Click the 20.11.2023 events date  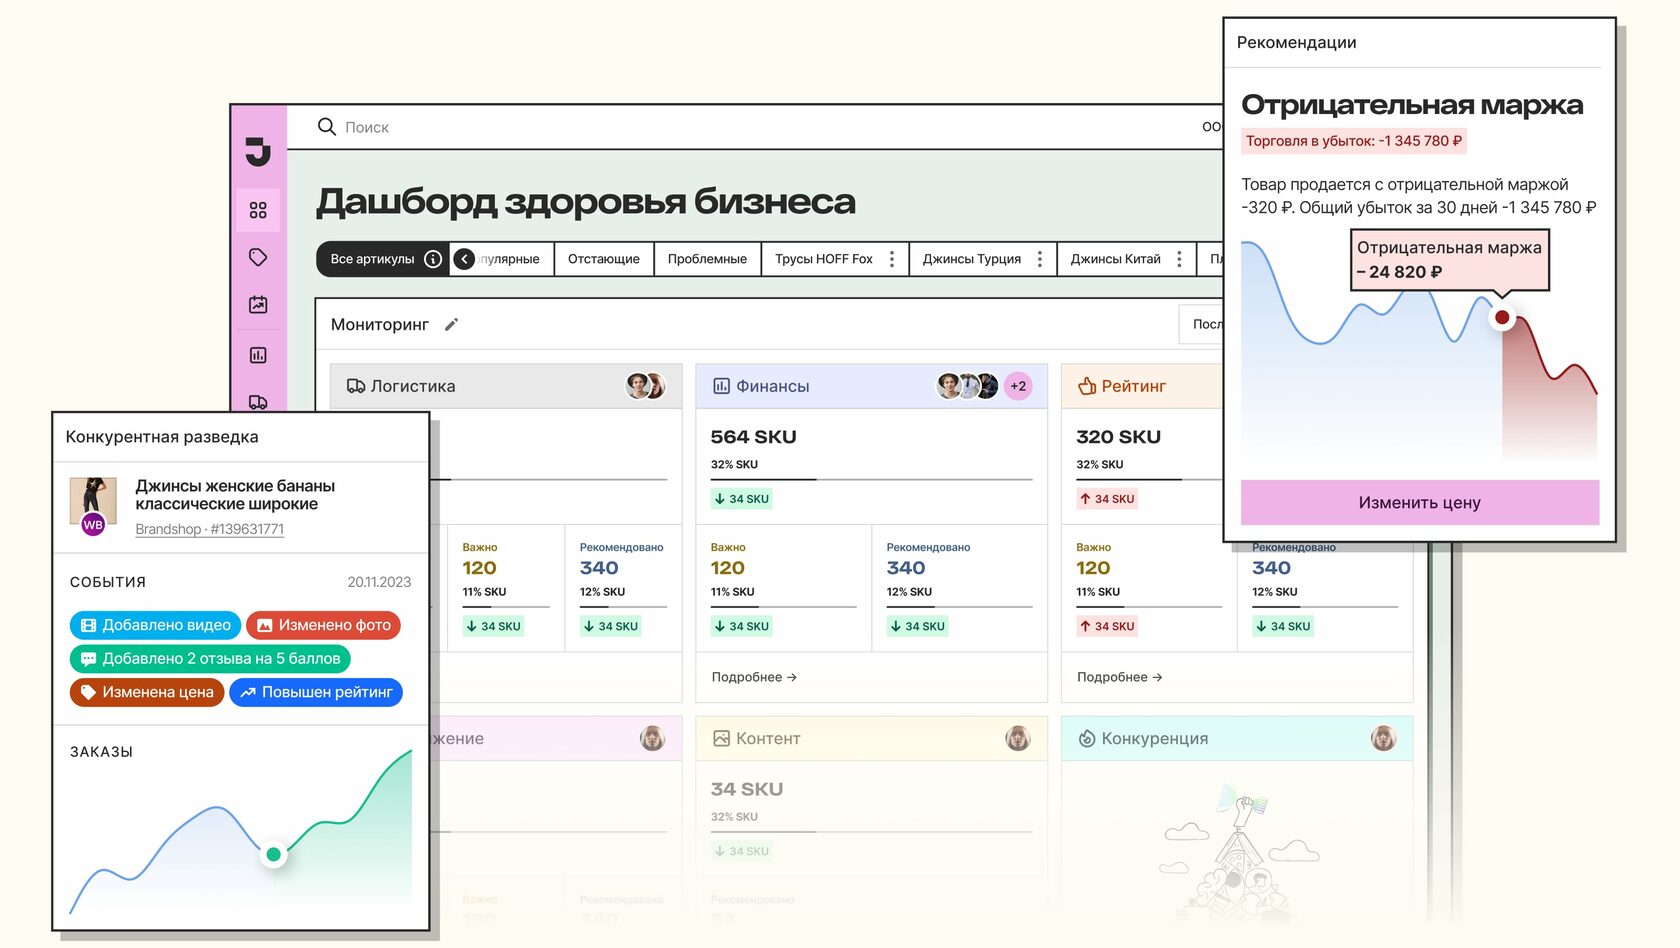[379, 582]
